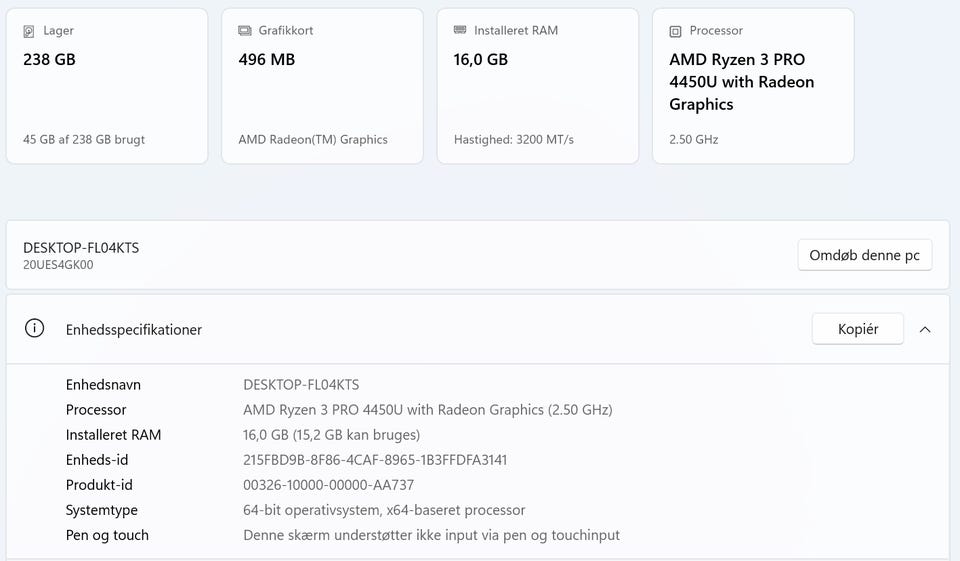Viewport: 960px width, 561px height.
Task: Click the Lager storage drive icon
Action: (x=29, y=31)
